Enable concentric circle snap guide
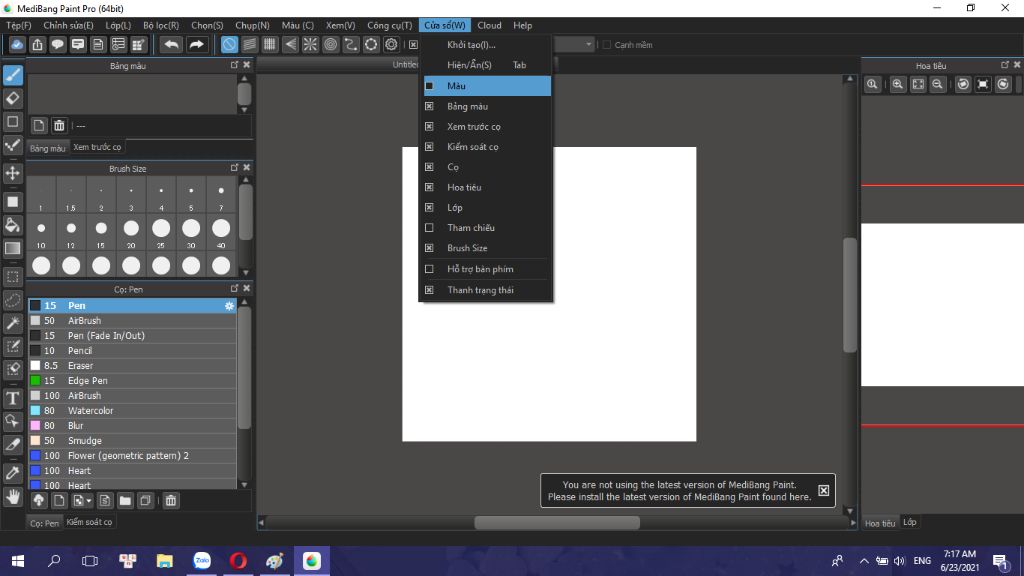 [x=330, y=44]
